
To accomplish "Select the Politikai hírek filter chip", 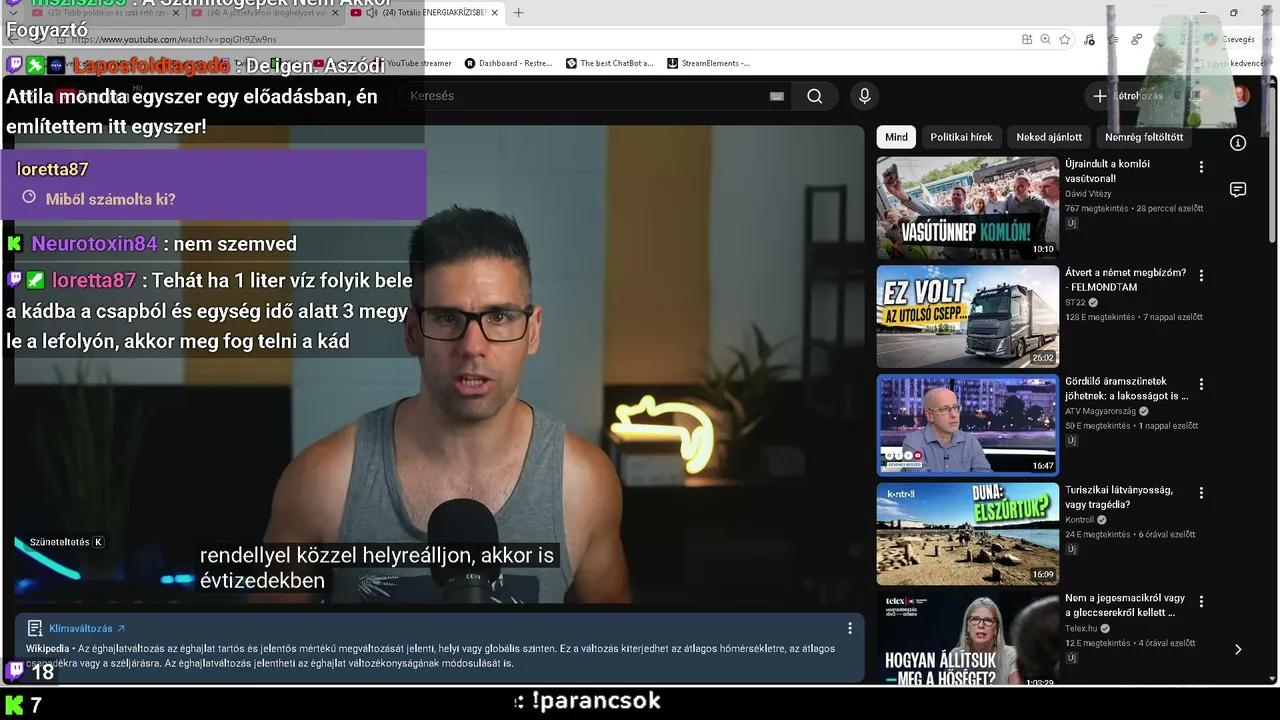I will coord(961,137).
